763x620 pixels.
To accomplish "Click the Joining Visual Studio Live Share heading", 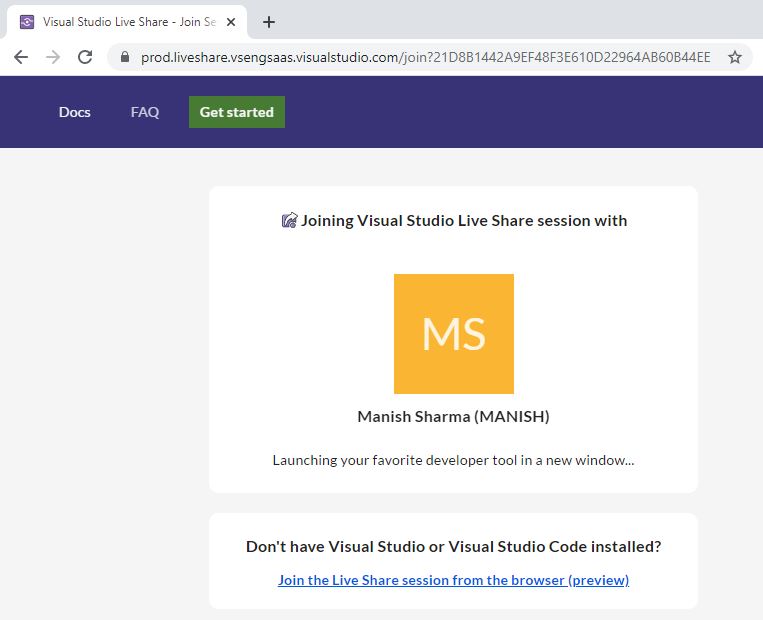I will pyautogui.click(x=464, y=220).
